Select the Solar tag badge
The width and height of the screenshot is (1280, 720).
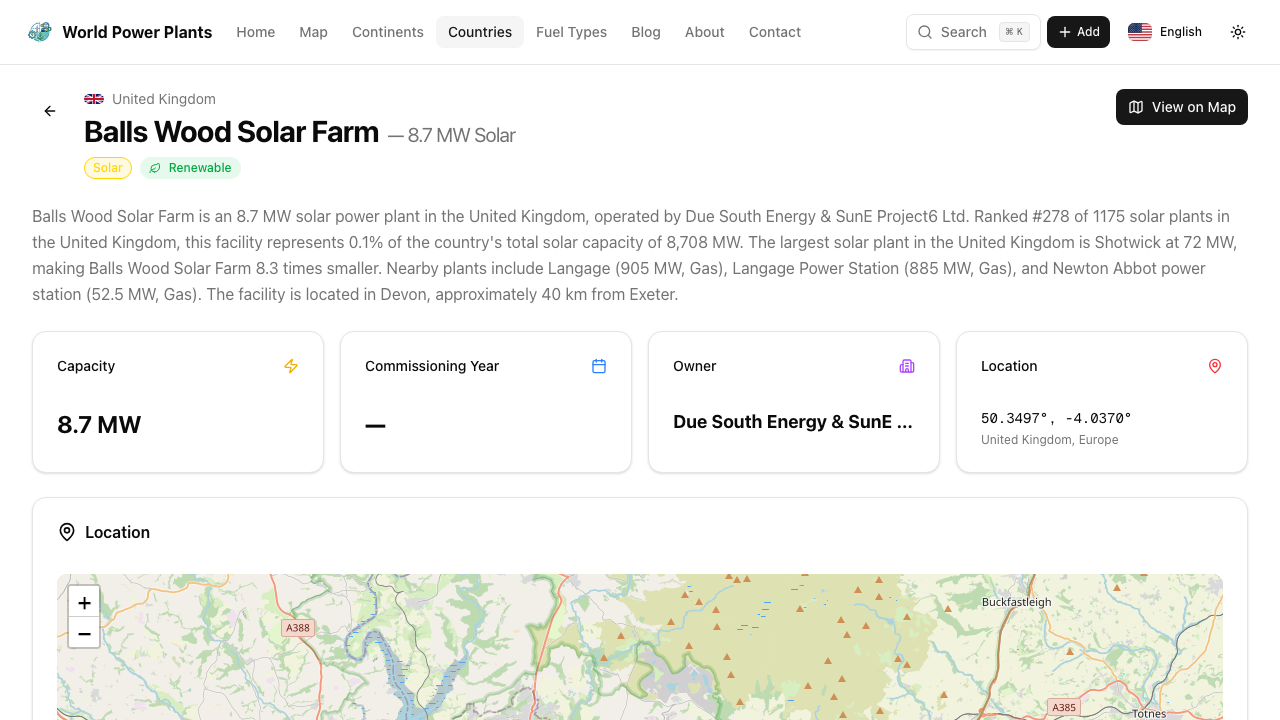107,167
